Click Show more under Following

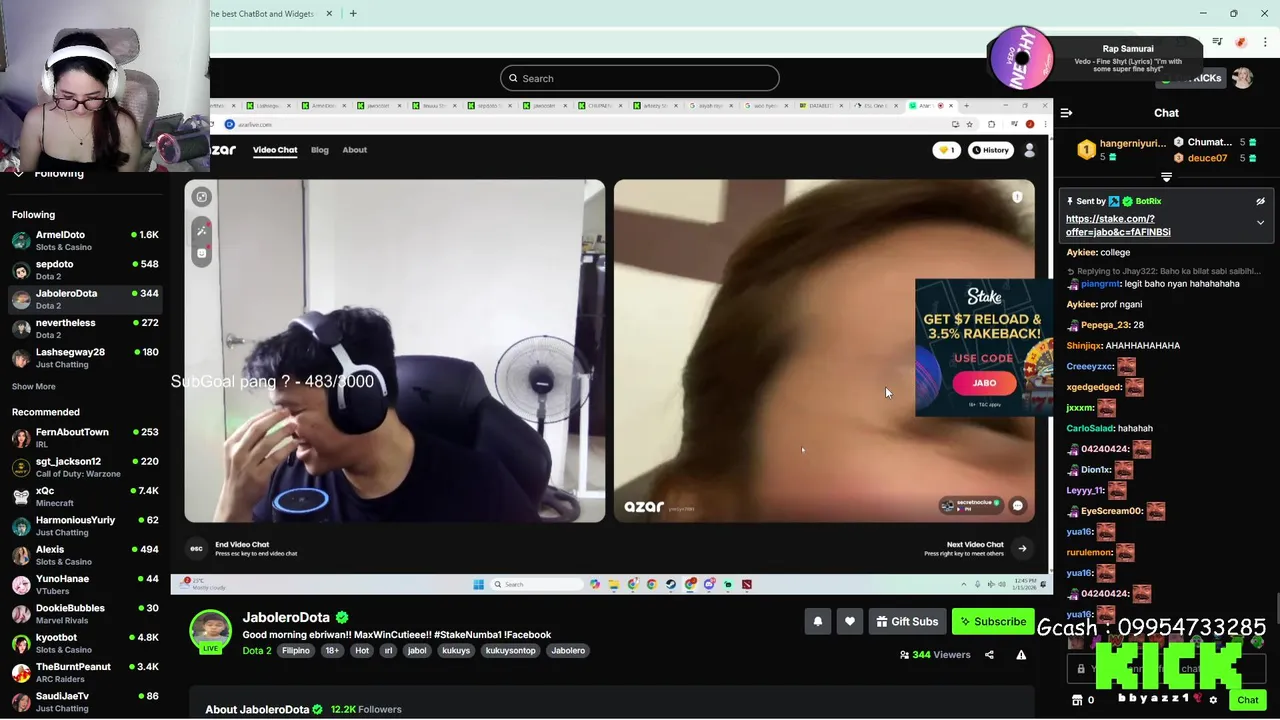(33, 386)
